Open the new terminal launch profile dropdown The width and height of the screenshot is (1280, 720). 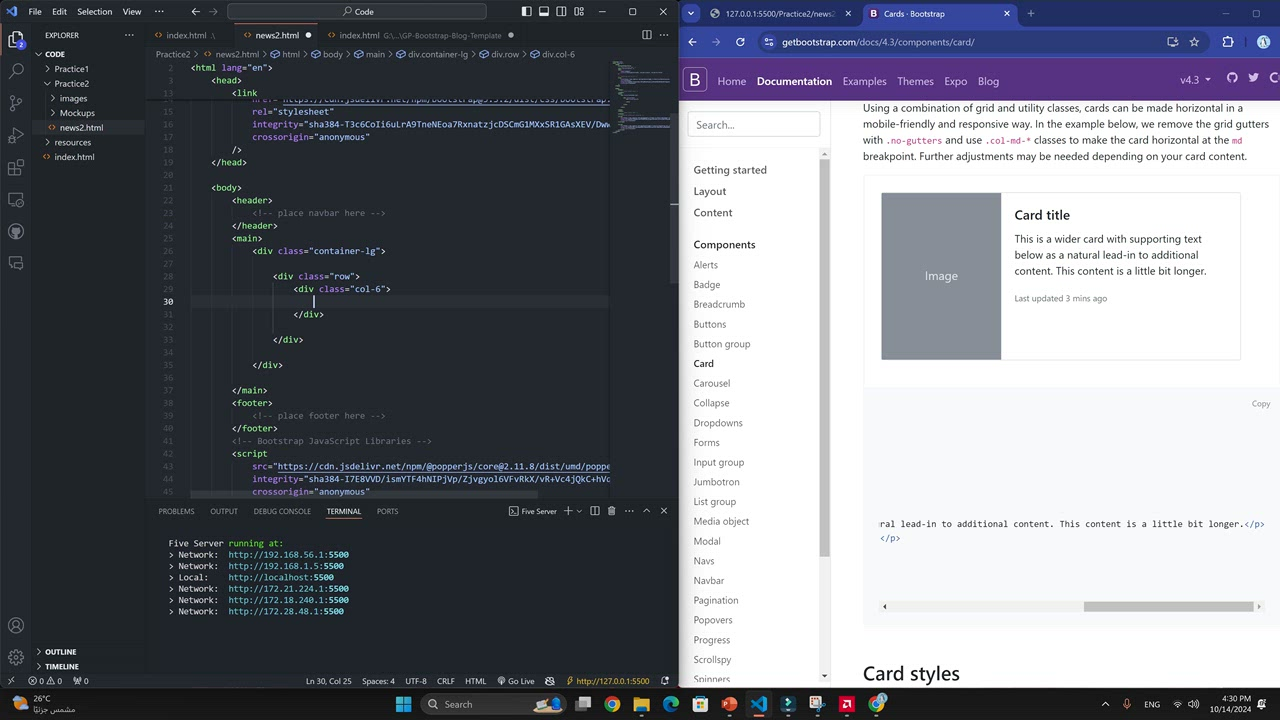coord(580,511)
